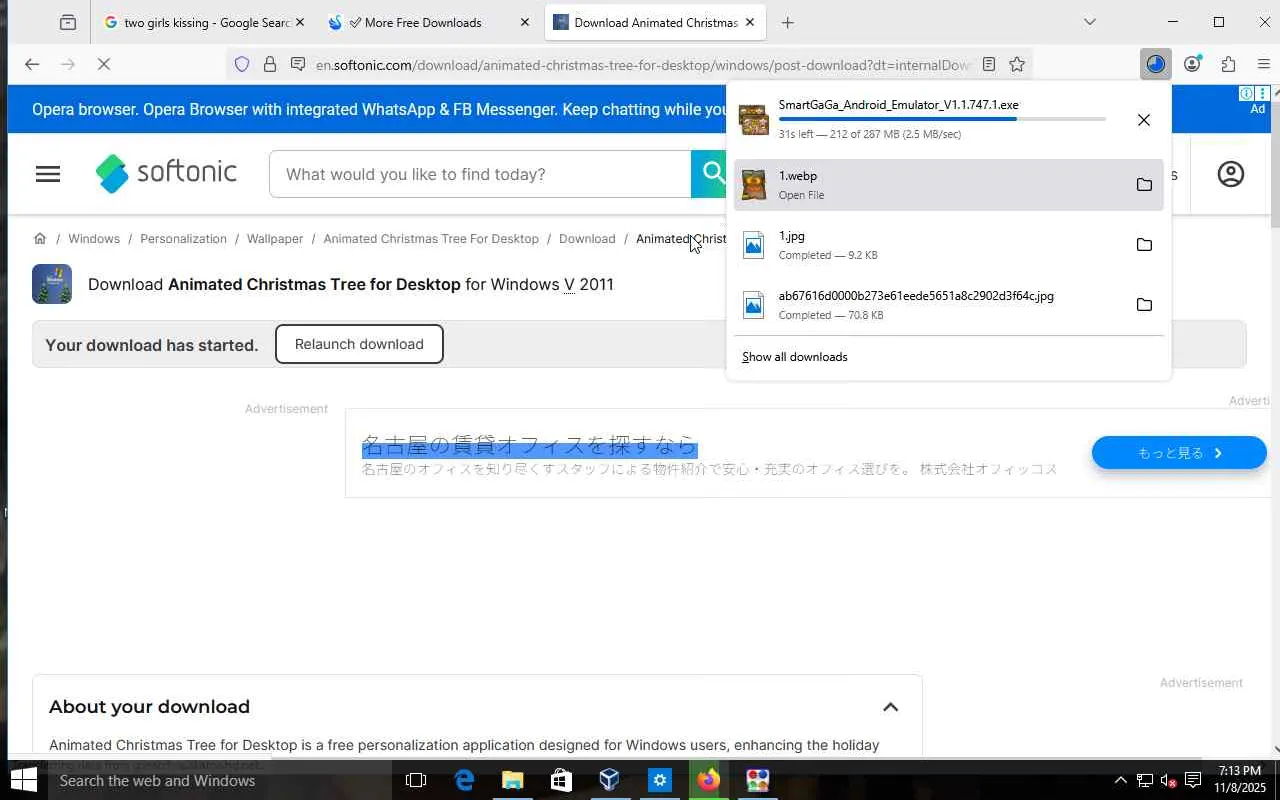Open the Personalization breadcrumb link
This screenshot has width=1280, height=800.
(x=183, y=238)
